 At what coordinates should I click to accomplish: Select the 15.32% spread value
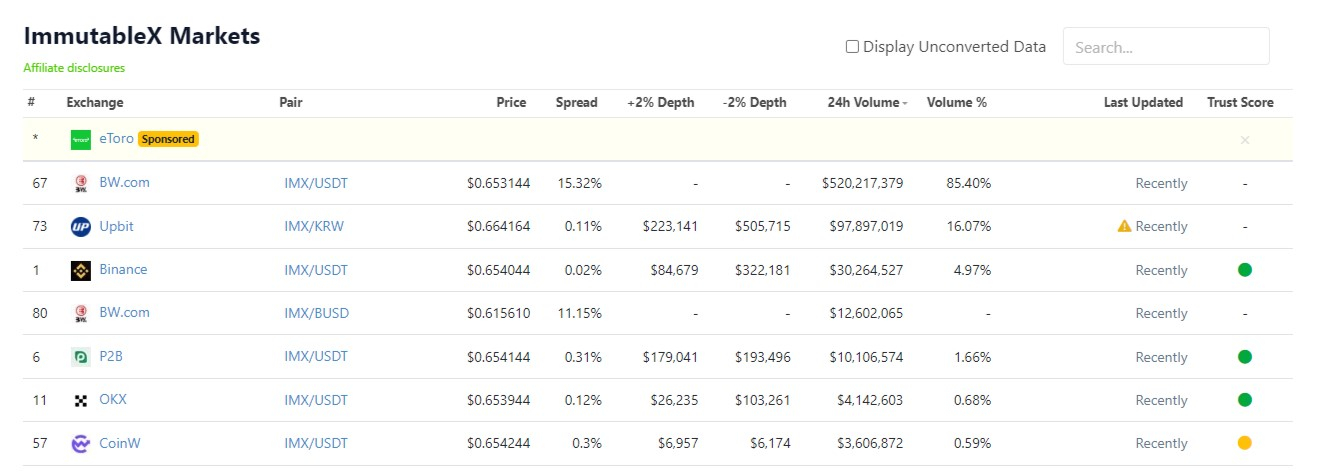click(x=580, y=183)
